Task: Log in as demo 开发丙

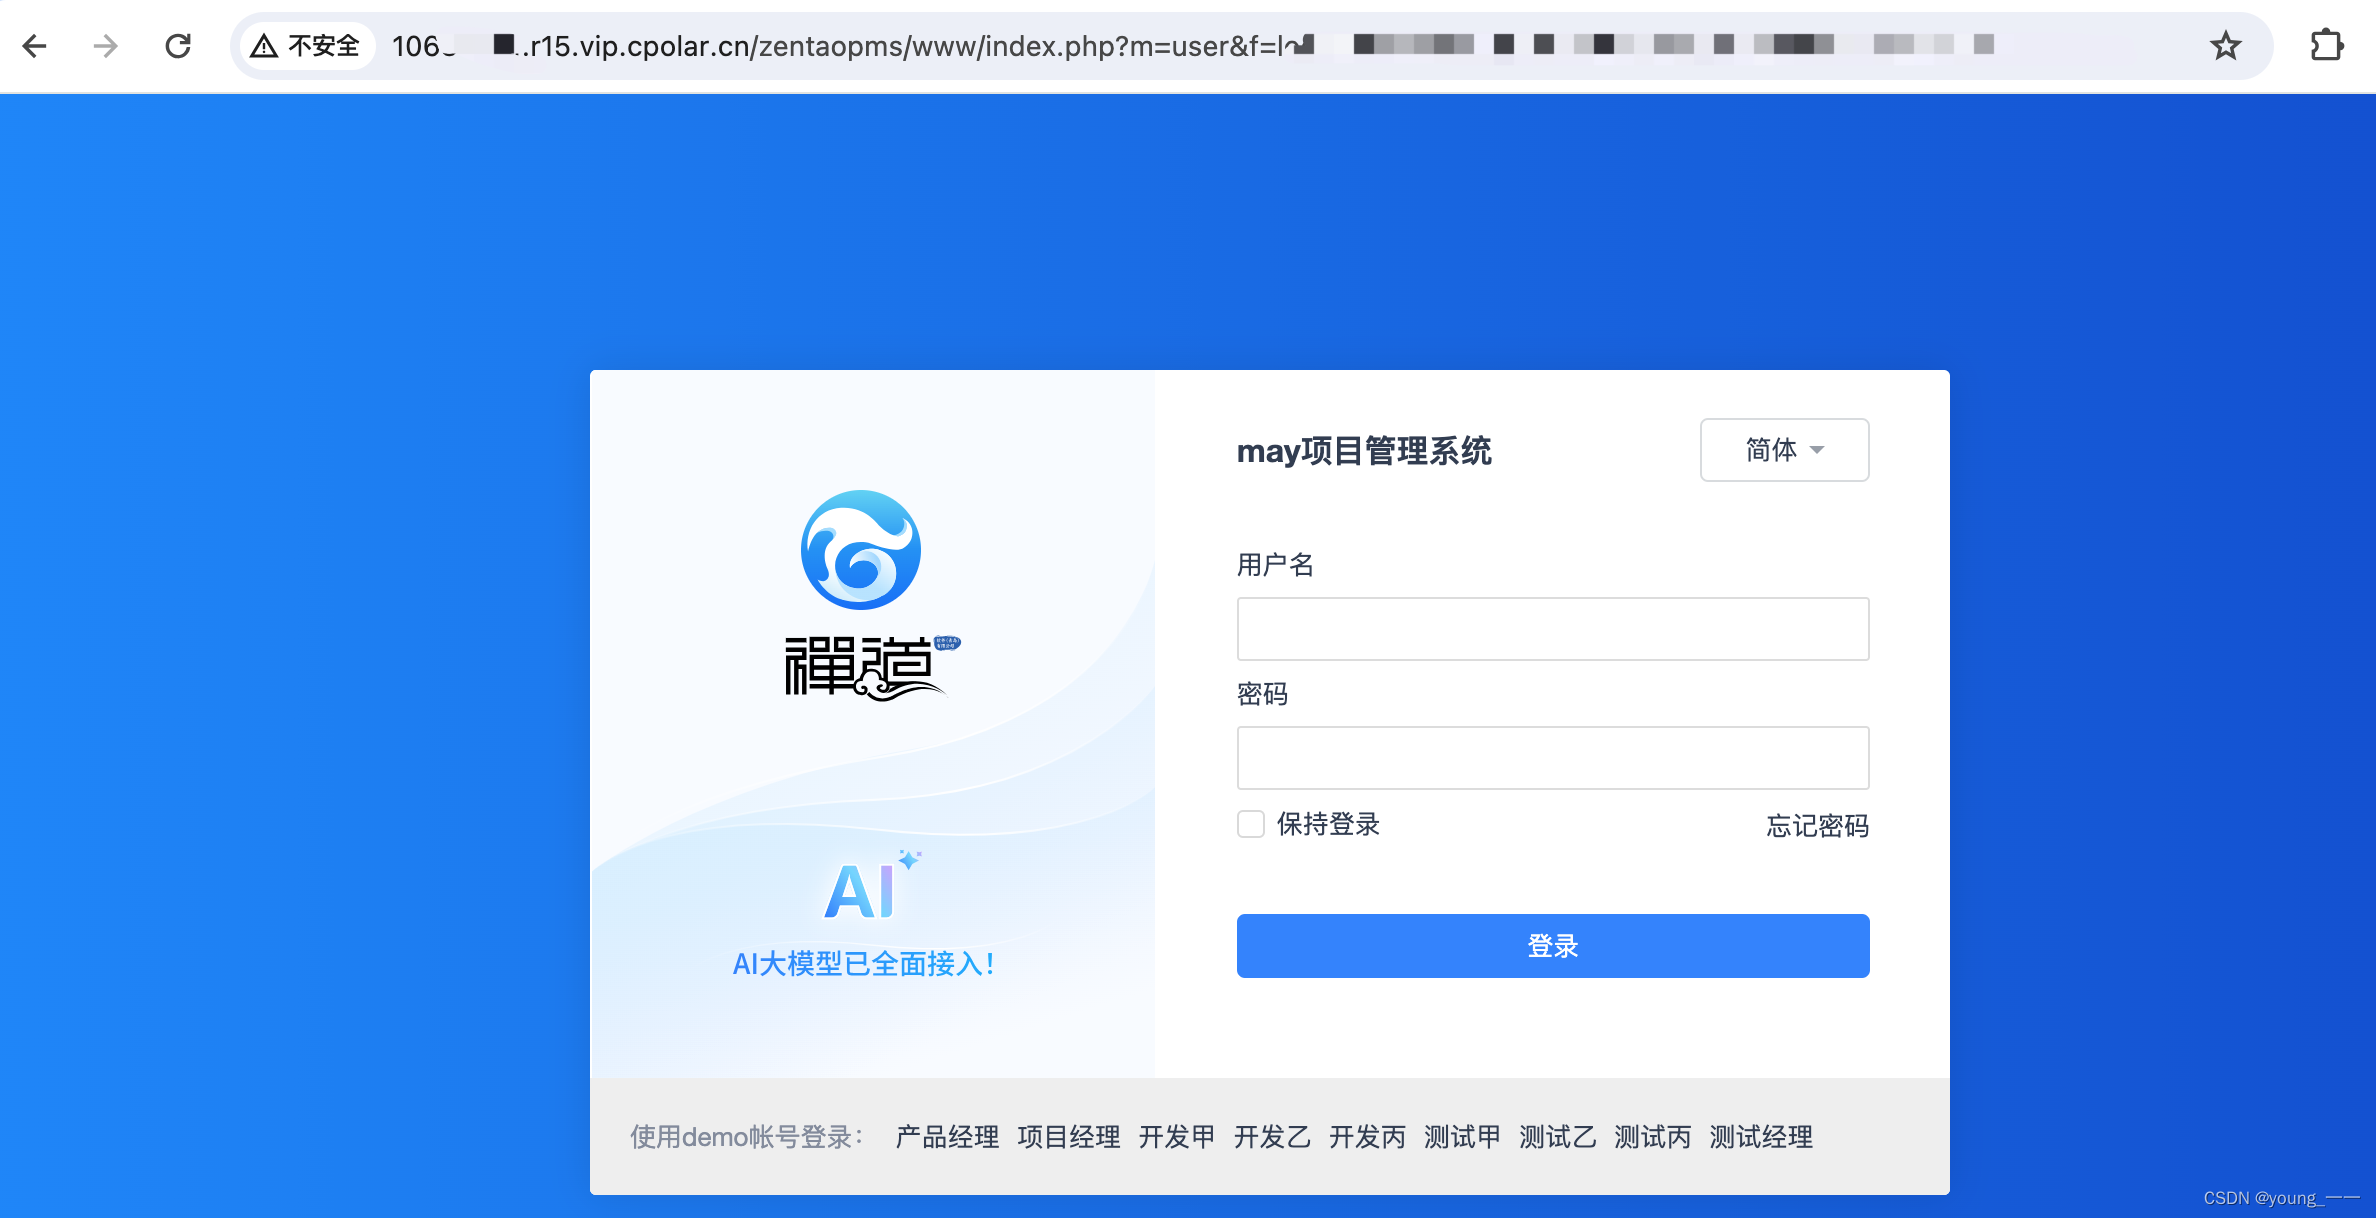Action: [x=1367, y=1137]
